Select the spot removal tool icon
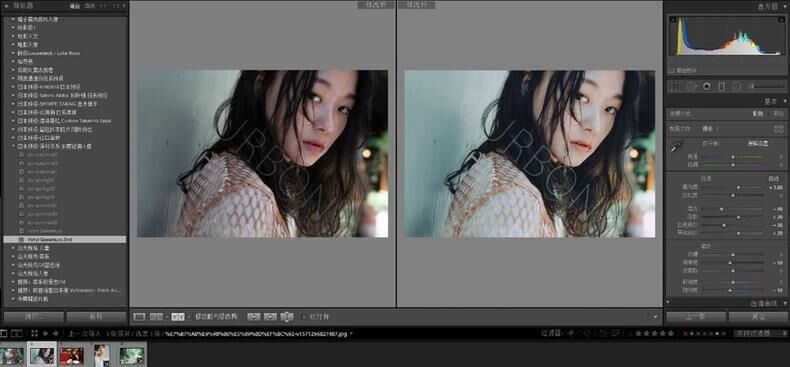This screenshot has width=790, height=367. point(691,87)
